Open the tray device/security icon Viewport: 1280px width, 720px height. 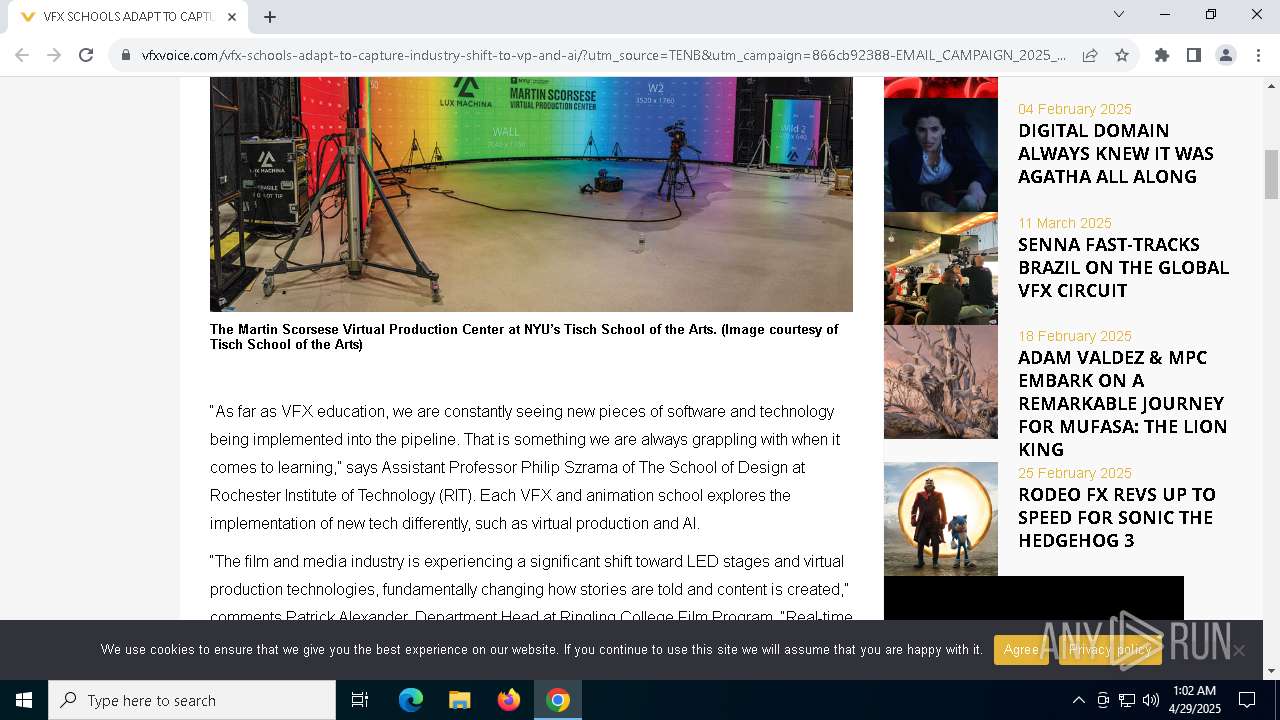pyautogui.click(x=1103, y=700)
